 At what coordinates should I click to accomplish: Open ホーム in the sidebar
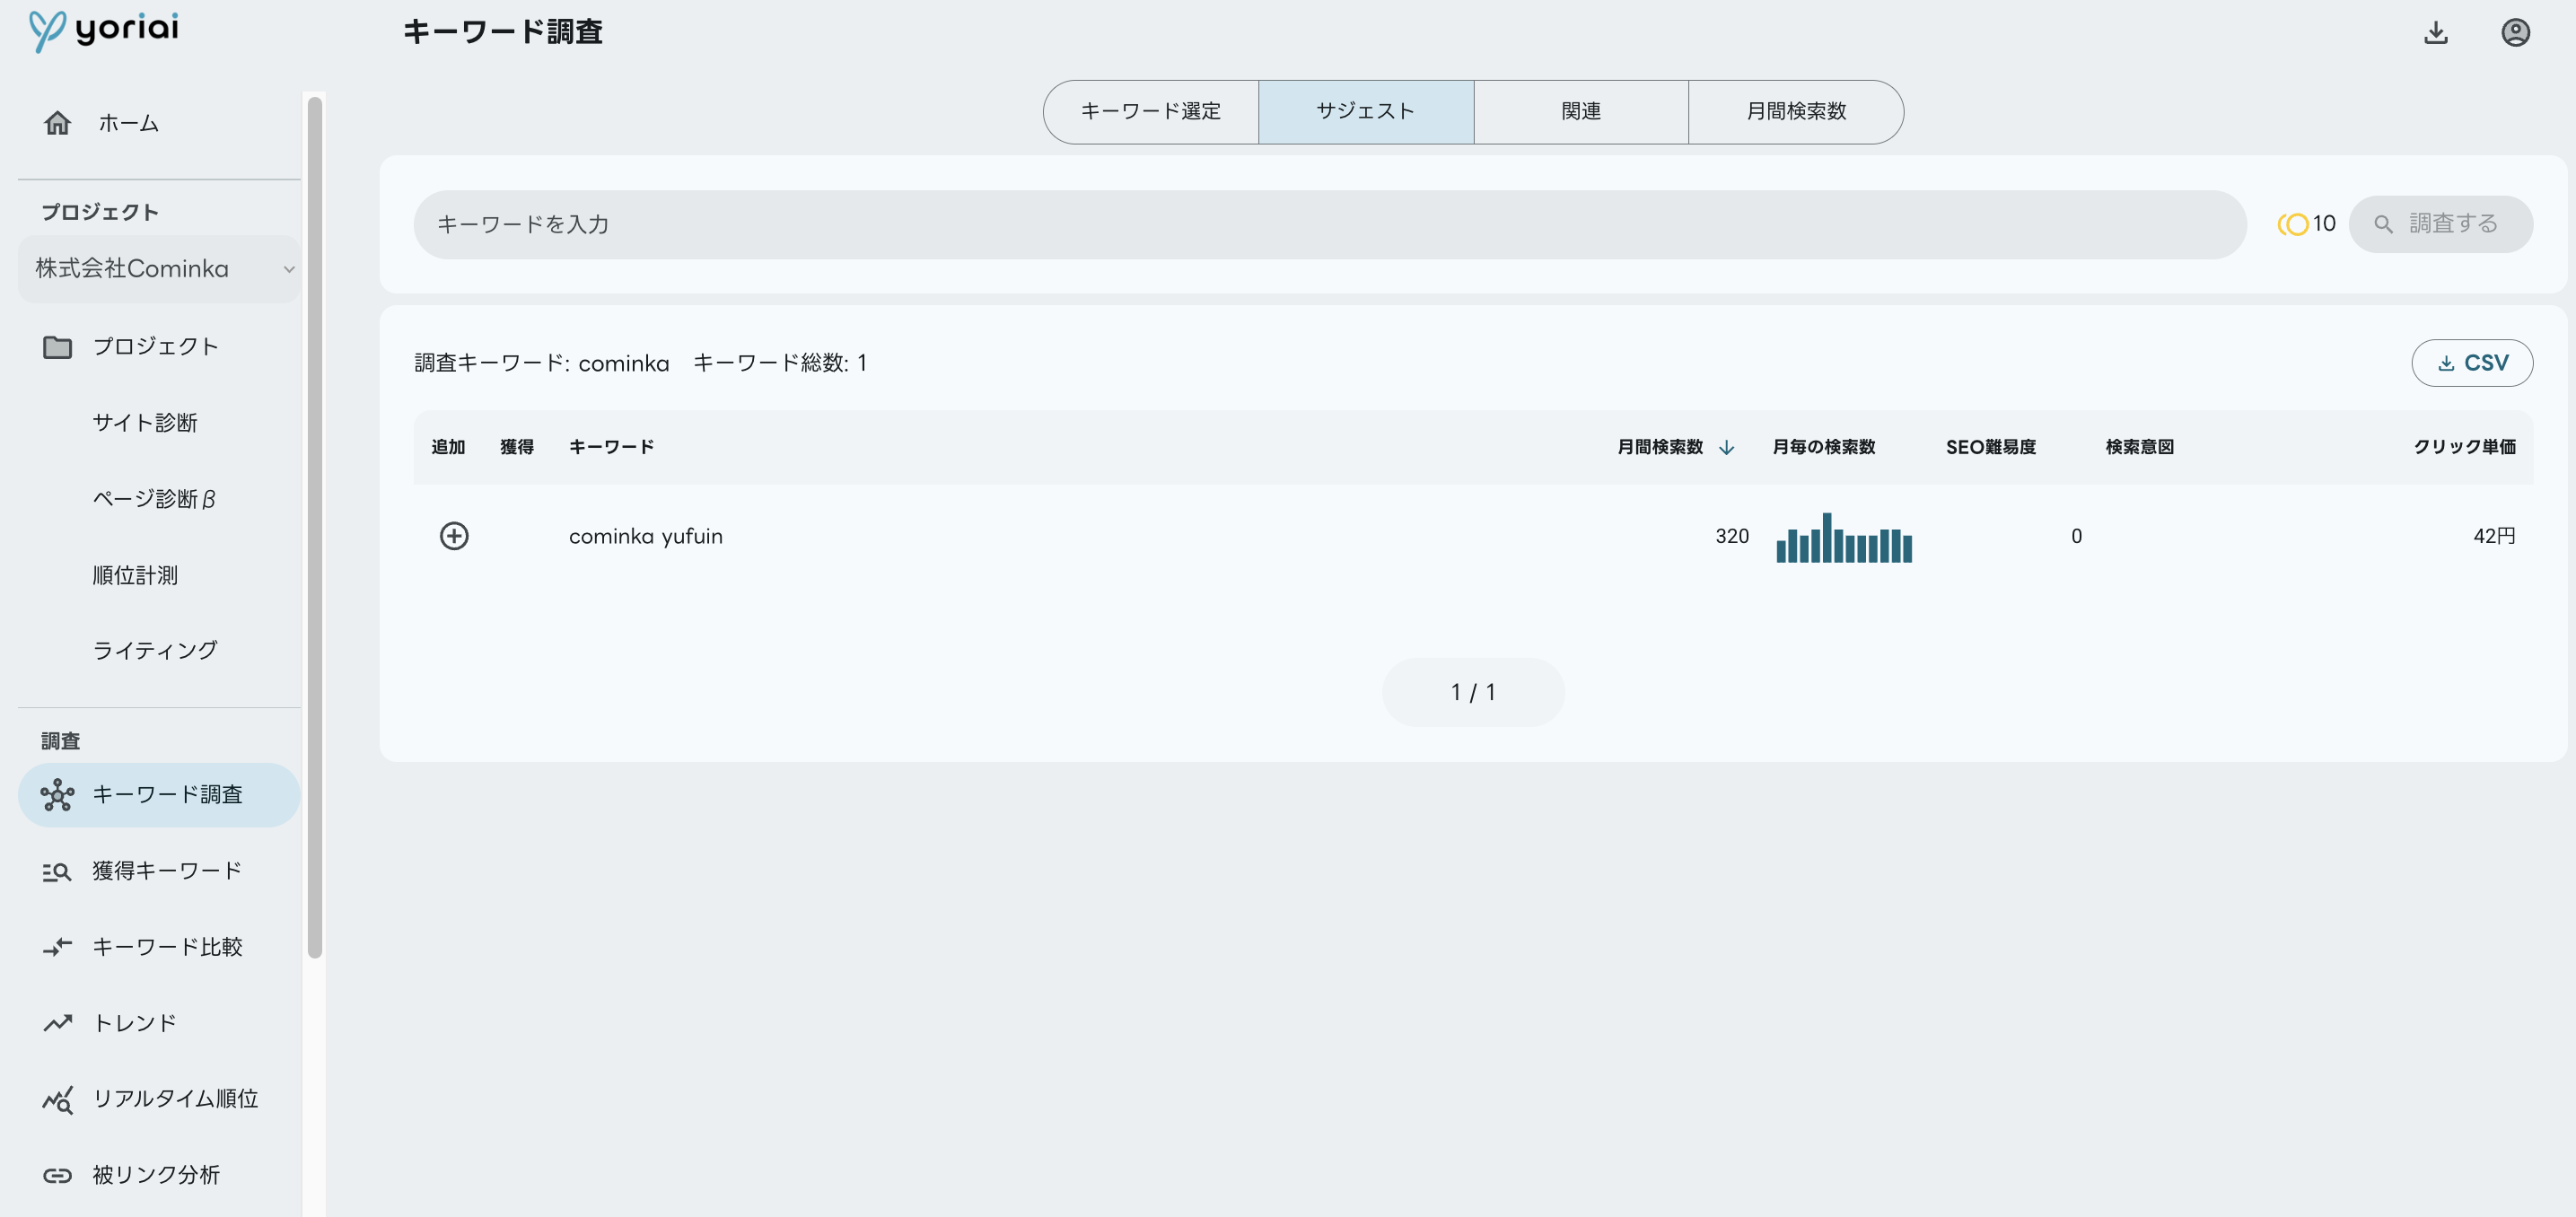[159, 122]
